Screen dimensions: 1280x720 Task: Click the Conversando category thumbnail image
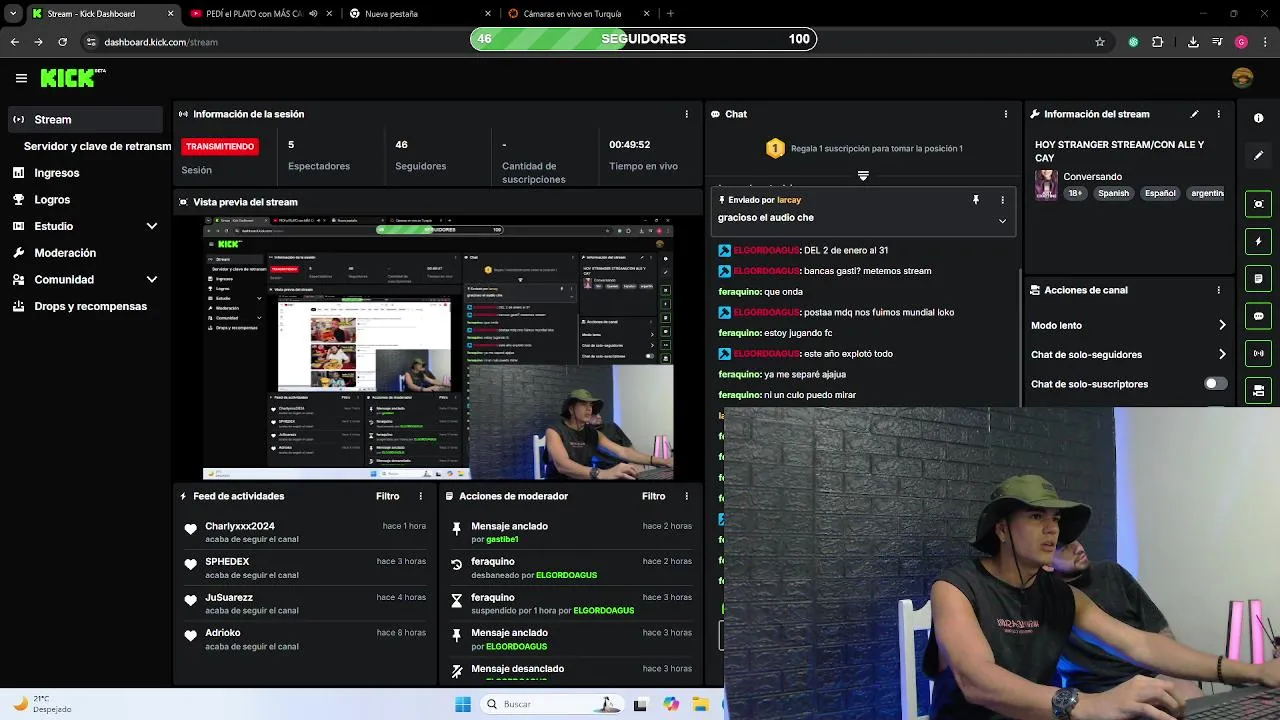(1046, 185)
